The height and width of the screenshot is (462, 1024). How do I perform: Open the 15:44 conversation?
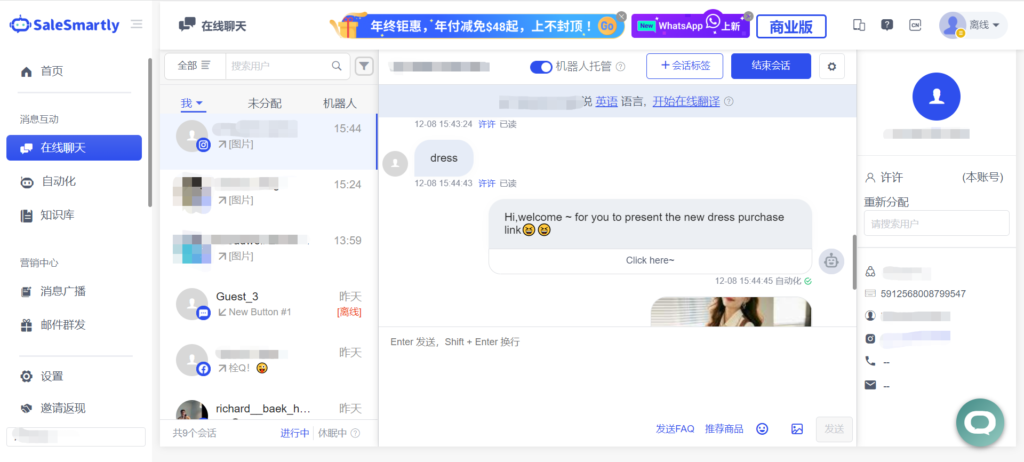click(x=268, y=142)
